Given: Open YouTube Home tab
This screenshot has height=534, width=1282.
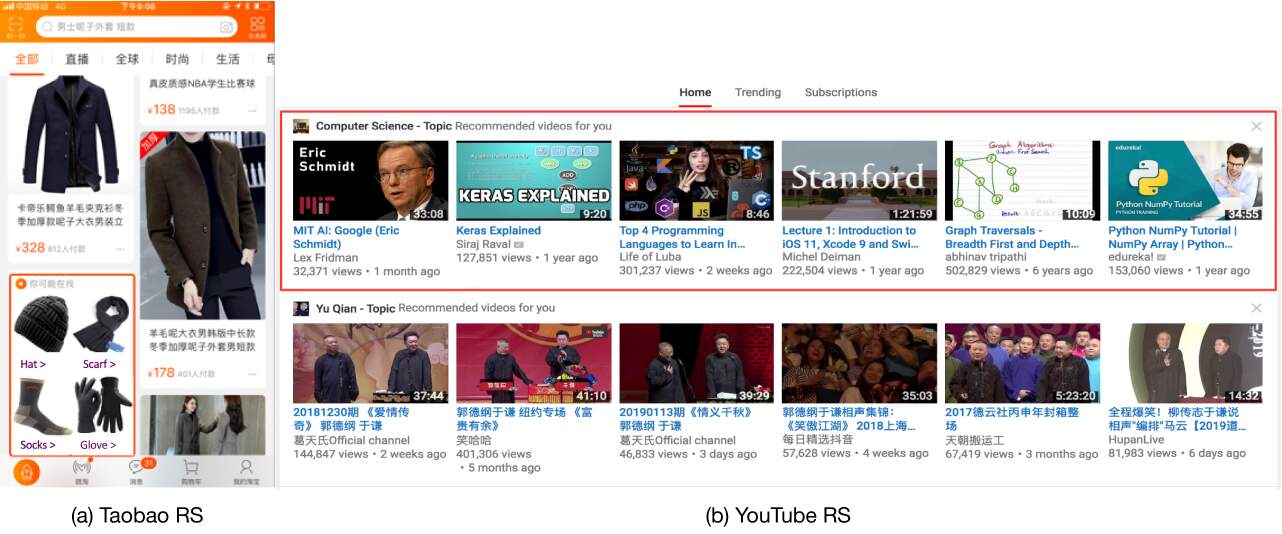Looking at the screenshot, I should [x=695, y=92].
